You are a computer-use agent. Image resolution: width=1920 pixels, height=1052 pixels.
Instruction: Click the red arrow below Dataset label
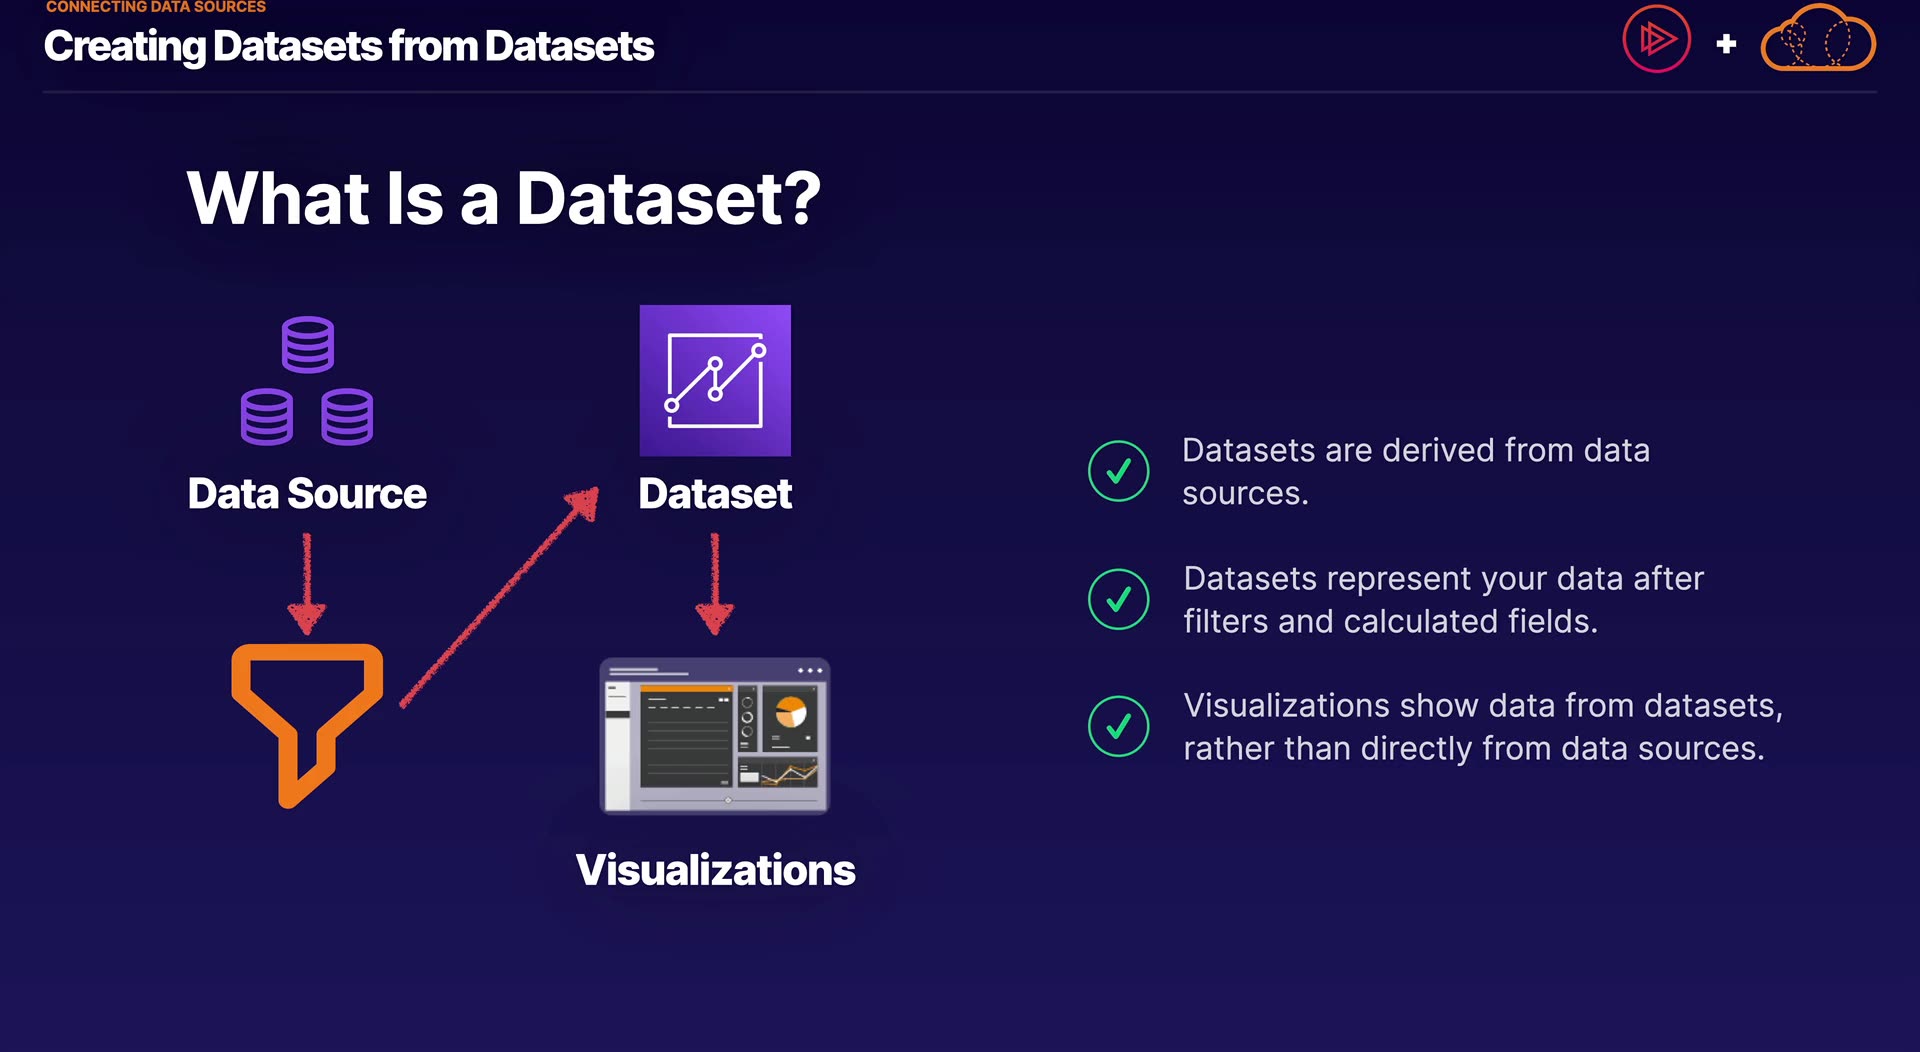tap(714, 584)
